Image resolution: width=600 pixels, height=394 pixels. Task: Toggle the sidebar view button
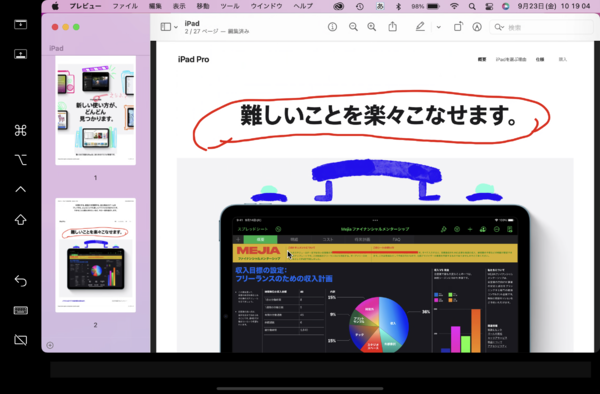tap(166, 27)
